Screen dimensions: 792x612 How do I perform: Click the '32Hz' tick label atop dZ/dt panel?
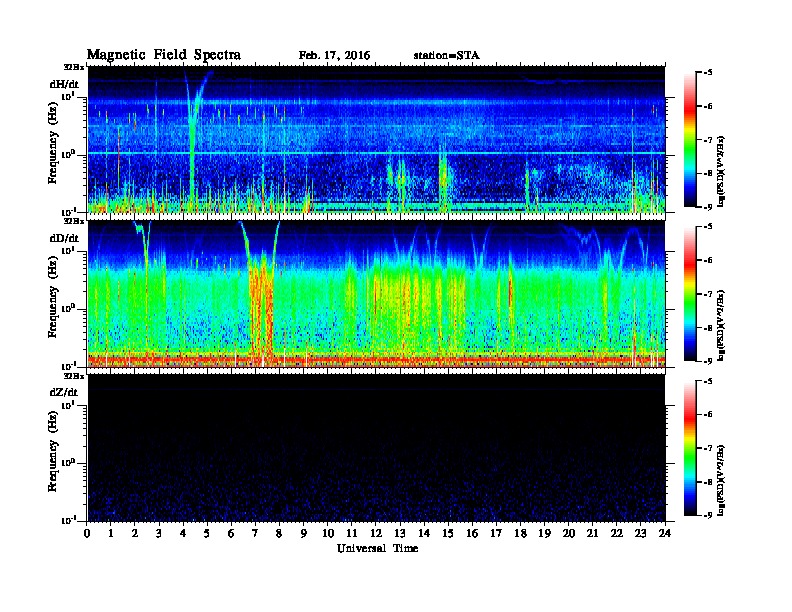74,376
